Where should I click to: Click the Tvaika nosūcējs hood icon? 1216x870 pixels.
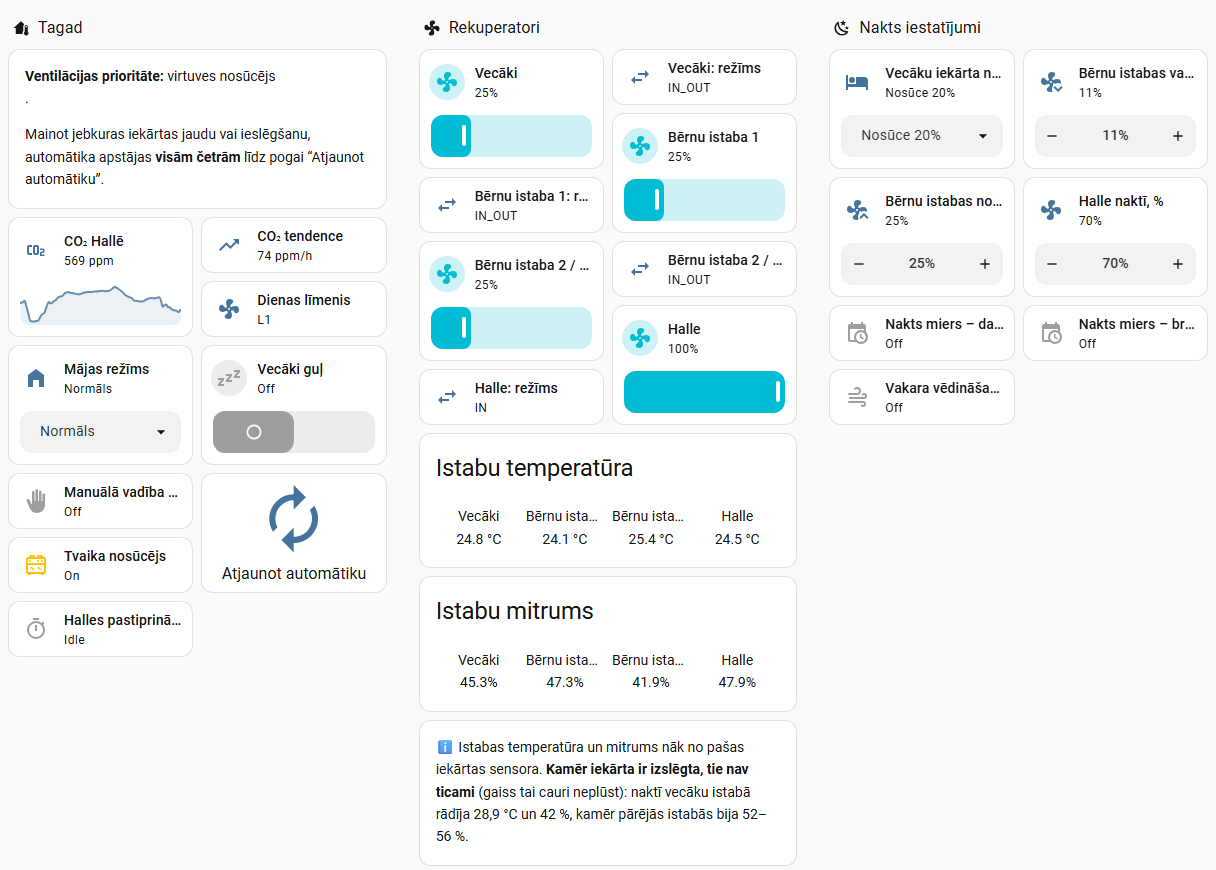36,565
